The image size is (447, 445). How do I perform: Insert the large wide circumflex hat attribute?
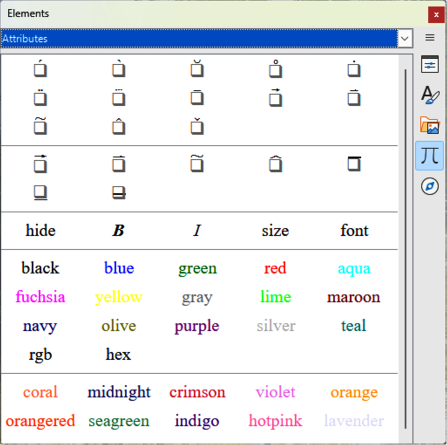coord(275,164)
